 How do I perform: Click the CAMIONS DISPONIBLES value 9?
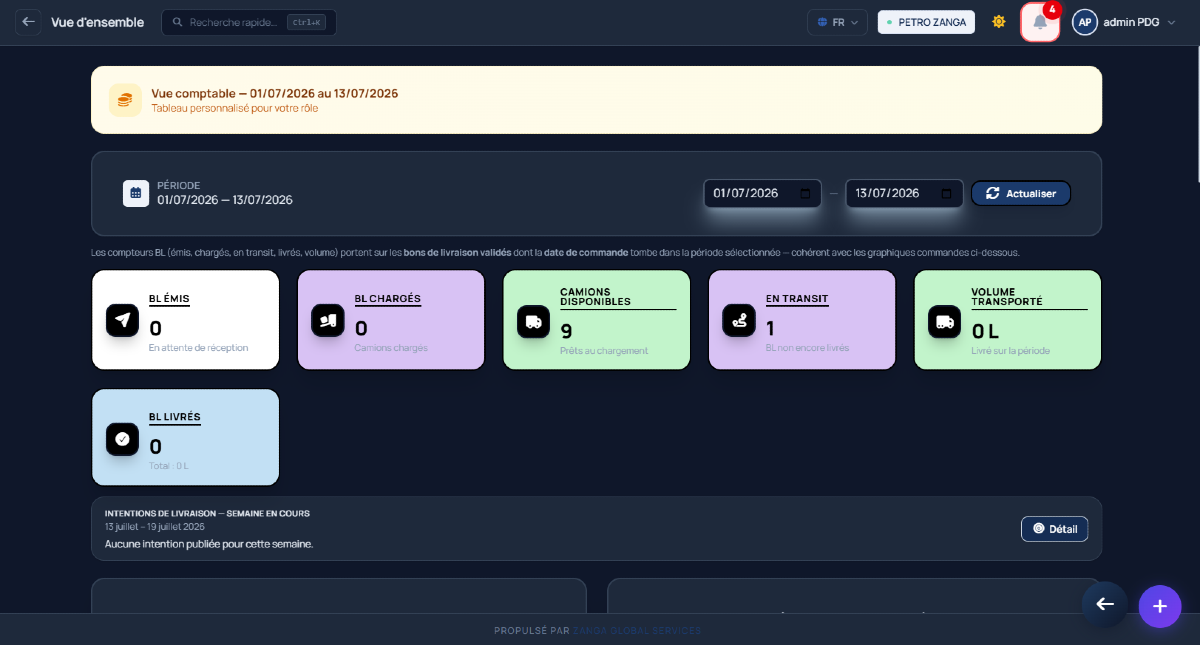point(566,331)
